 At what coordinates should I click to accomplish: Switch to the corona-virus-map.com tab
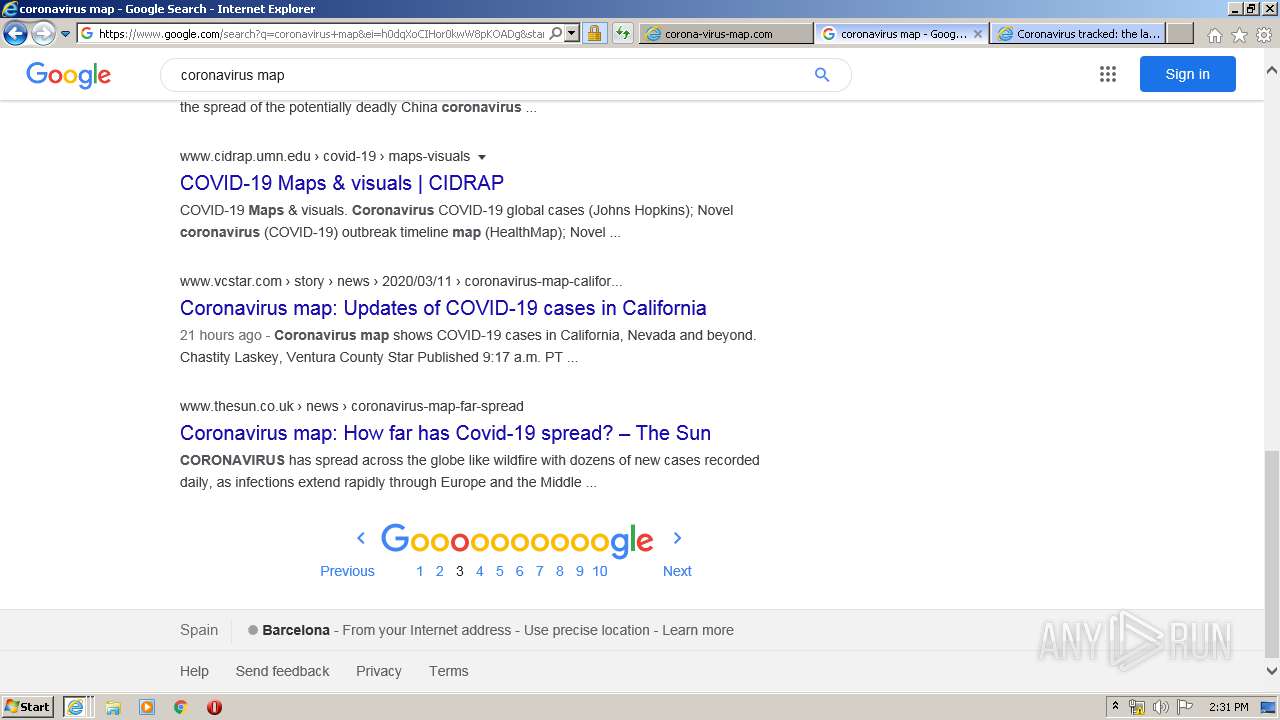[x=726, y=33]
